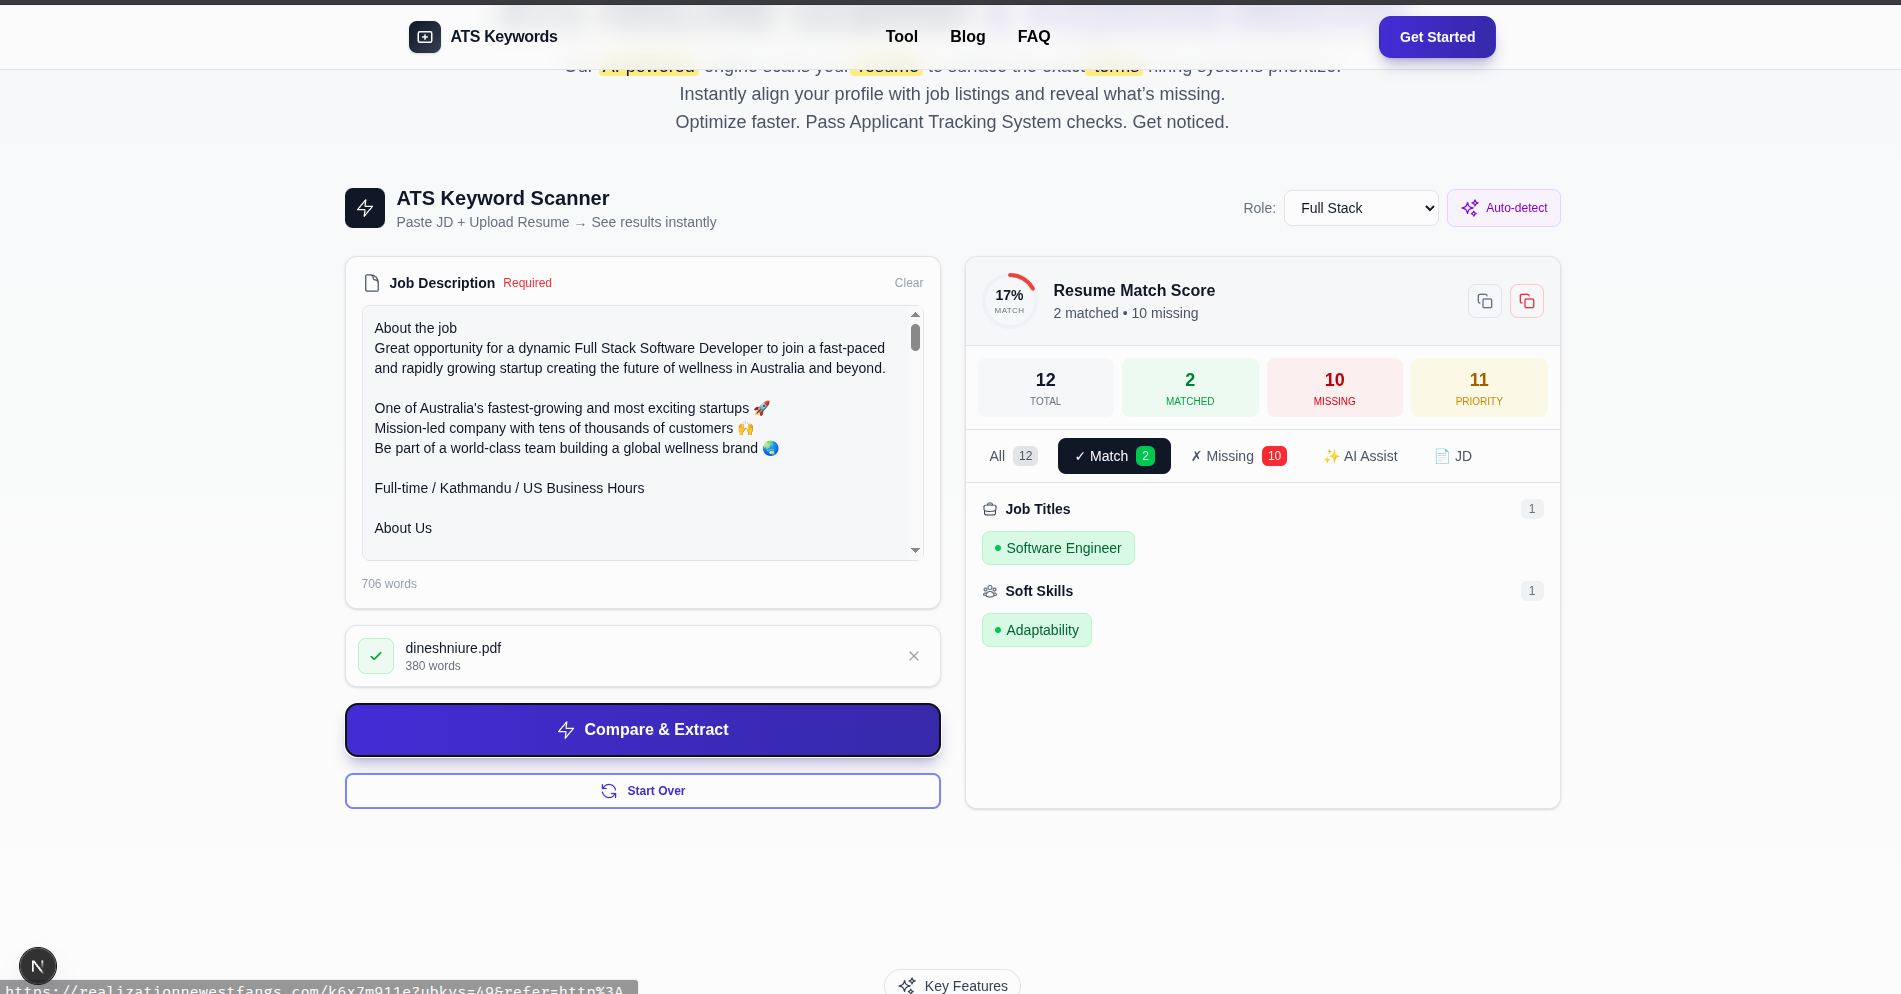Click the ATS Keywords logo icon

[x=425, y=37]
